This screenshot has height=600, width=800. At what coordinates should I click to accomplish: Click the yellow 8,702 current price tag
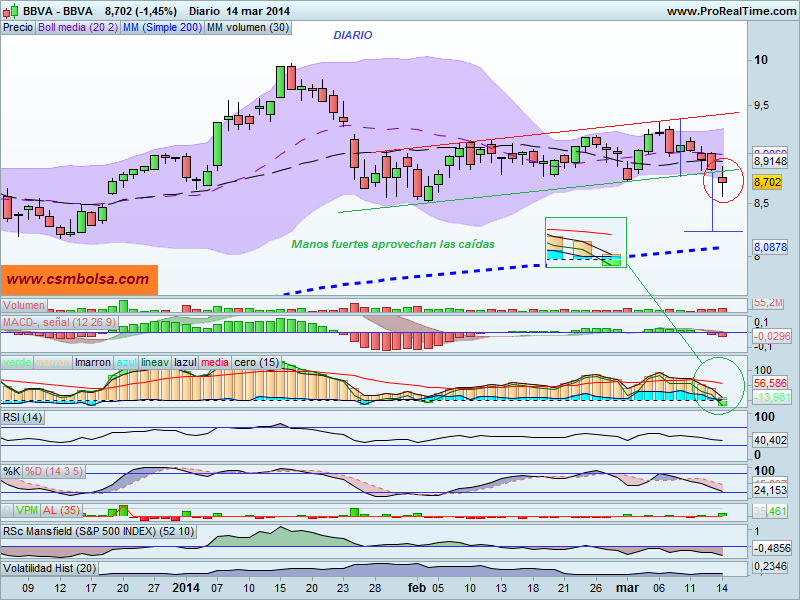[767, 182]
